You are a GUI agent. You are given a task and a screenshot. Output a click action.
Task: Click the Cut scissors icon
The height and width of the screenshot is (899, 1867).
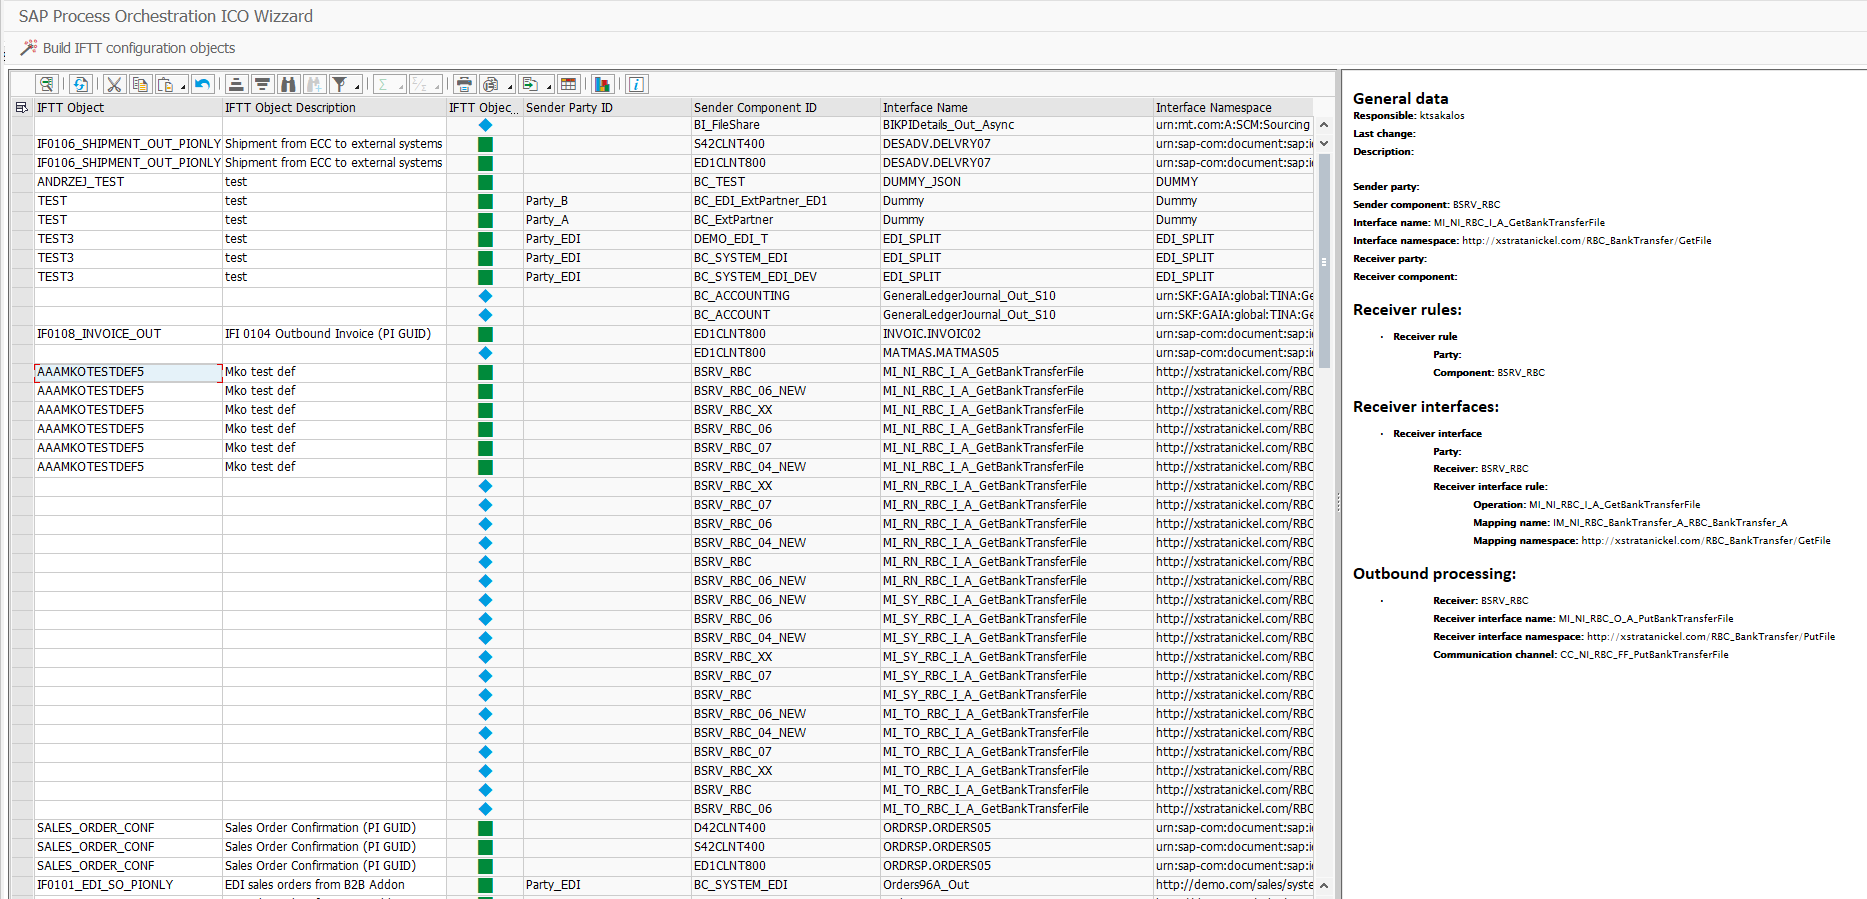click(114, 84)
